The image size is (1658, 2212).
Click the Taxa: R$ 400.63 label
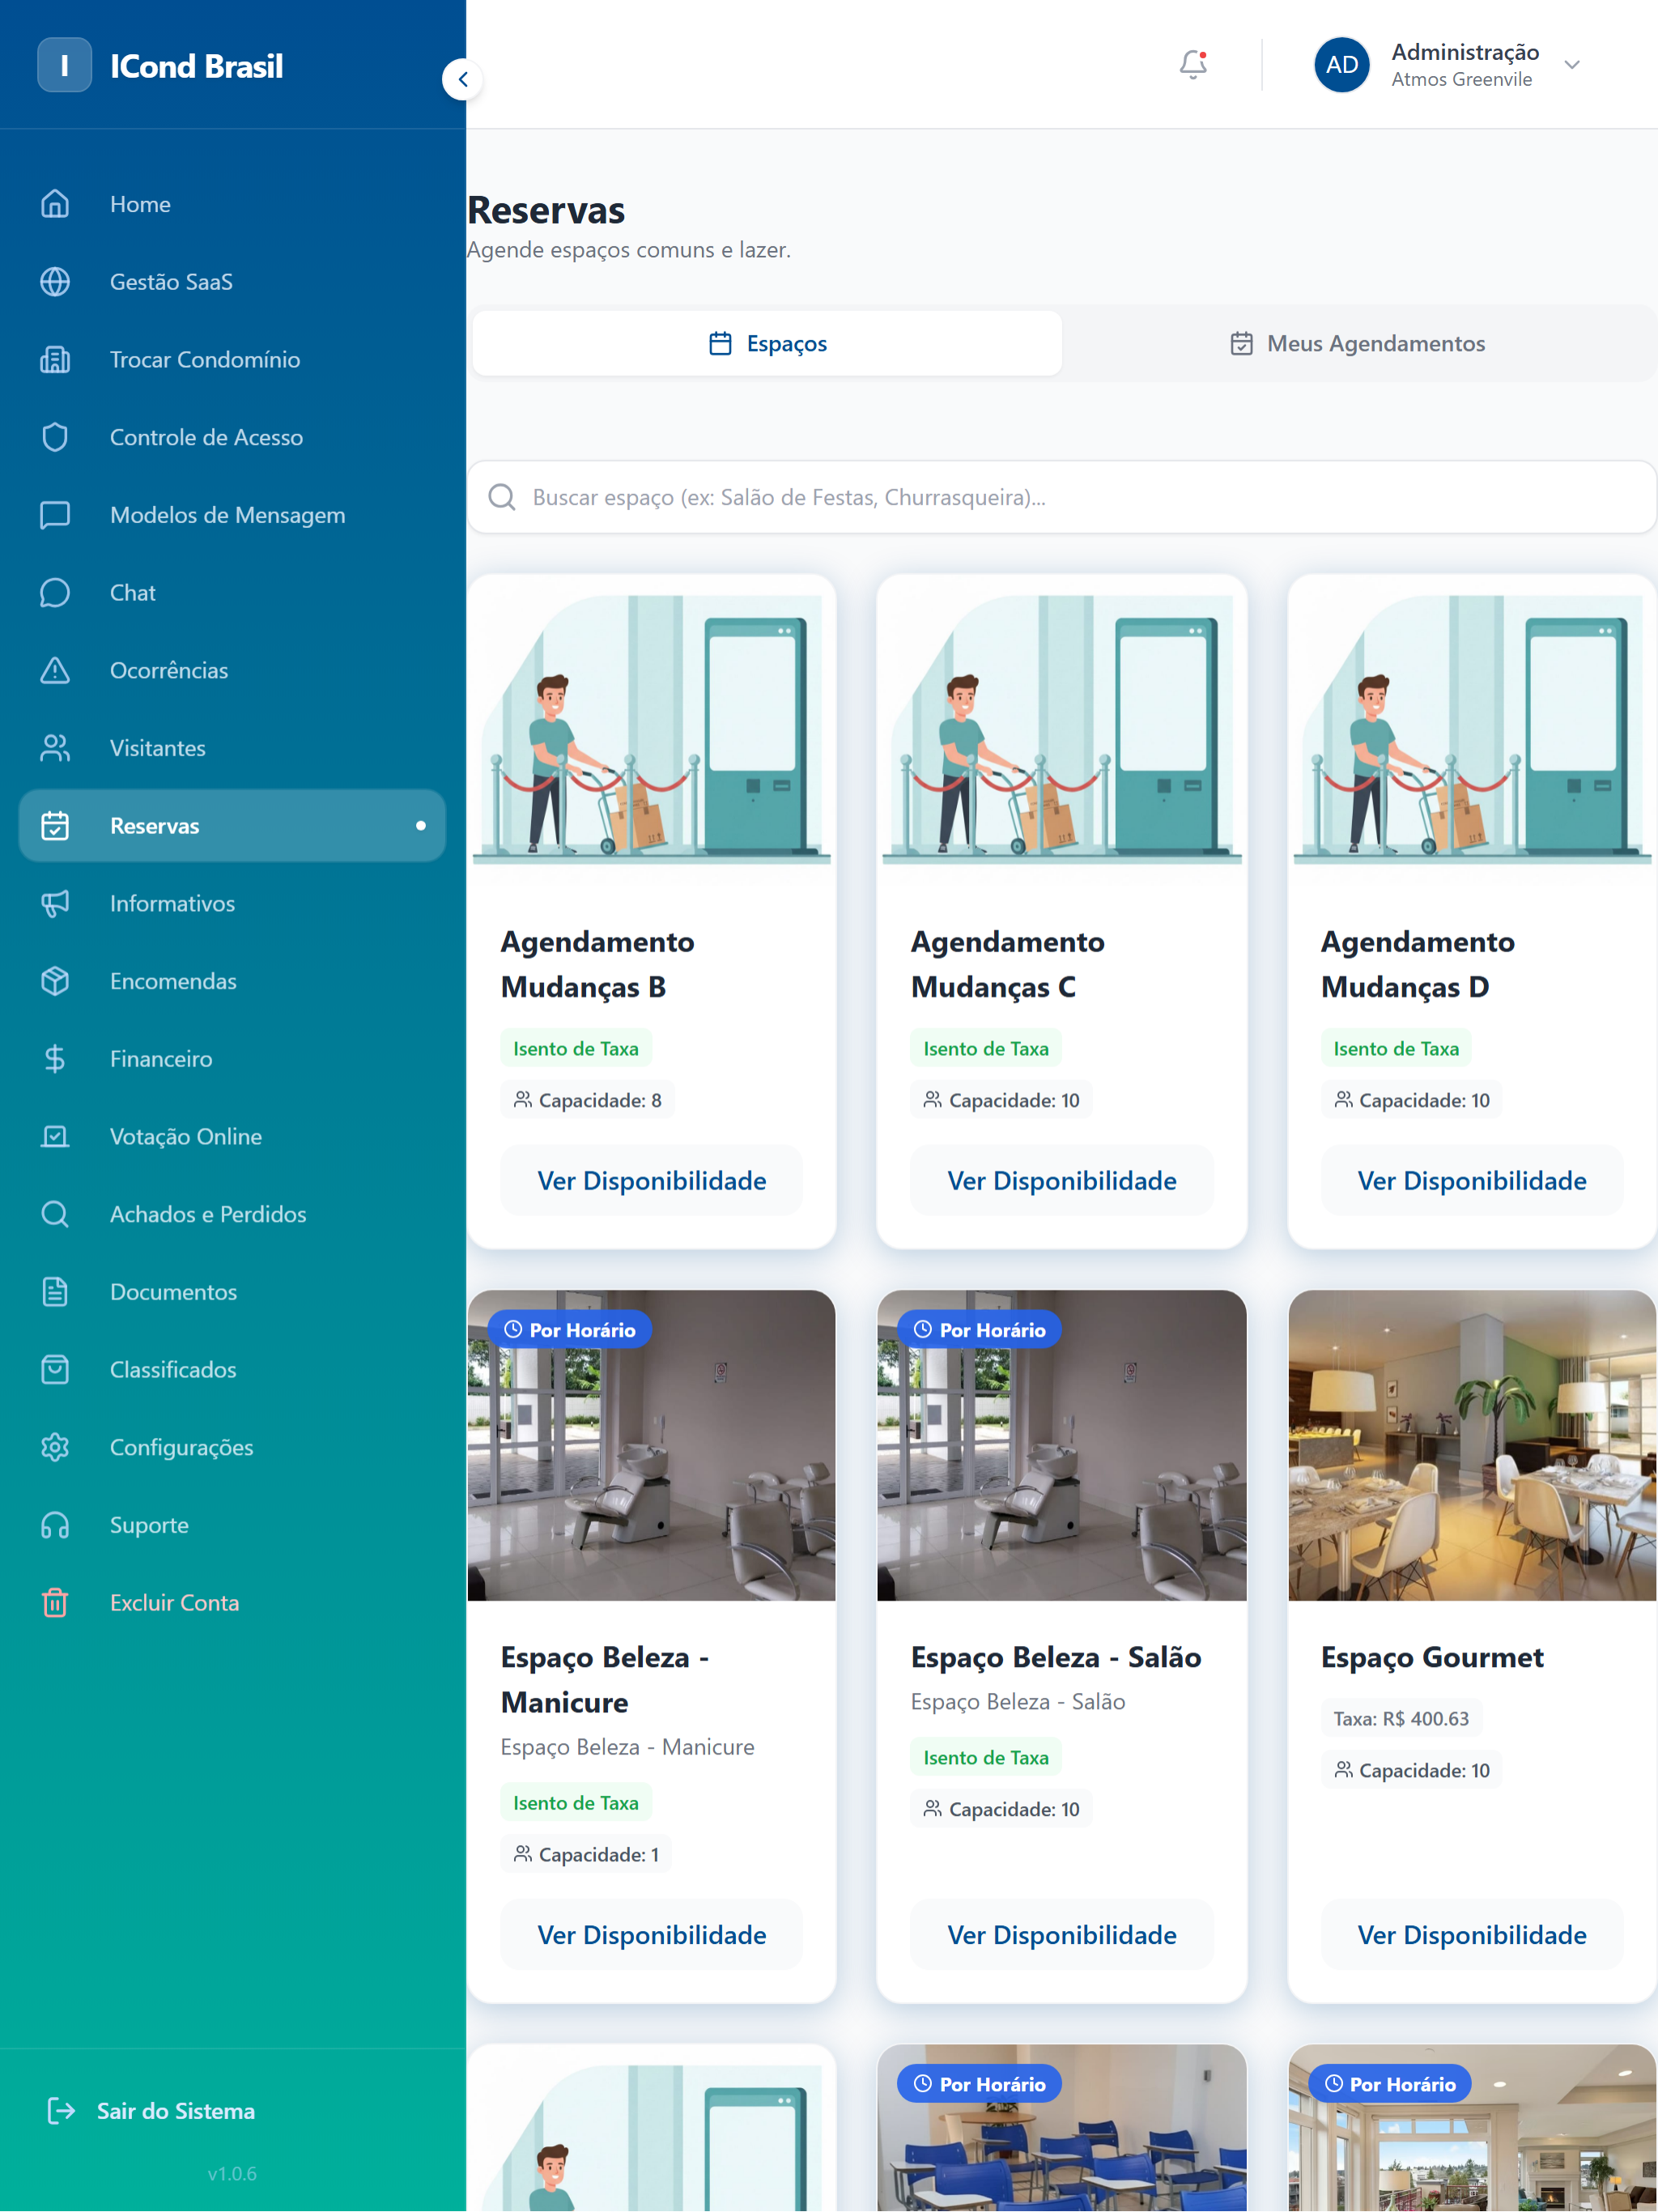coord(1401,1719)
